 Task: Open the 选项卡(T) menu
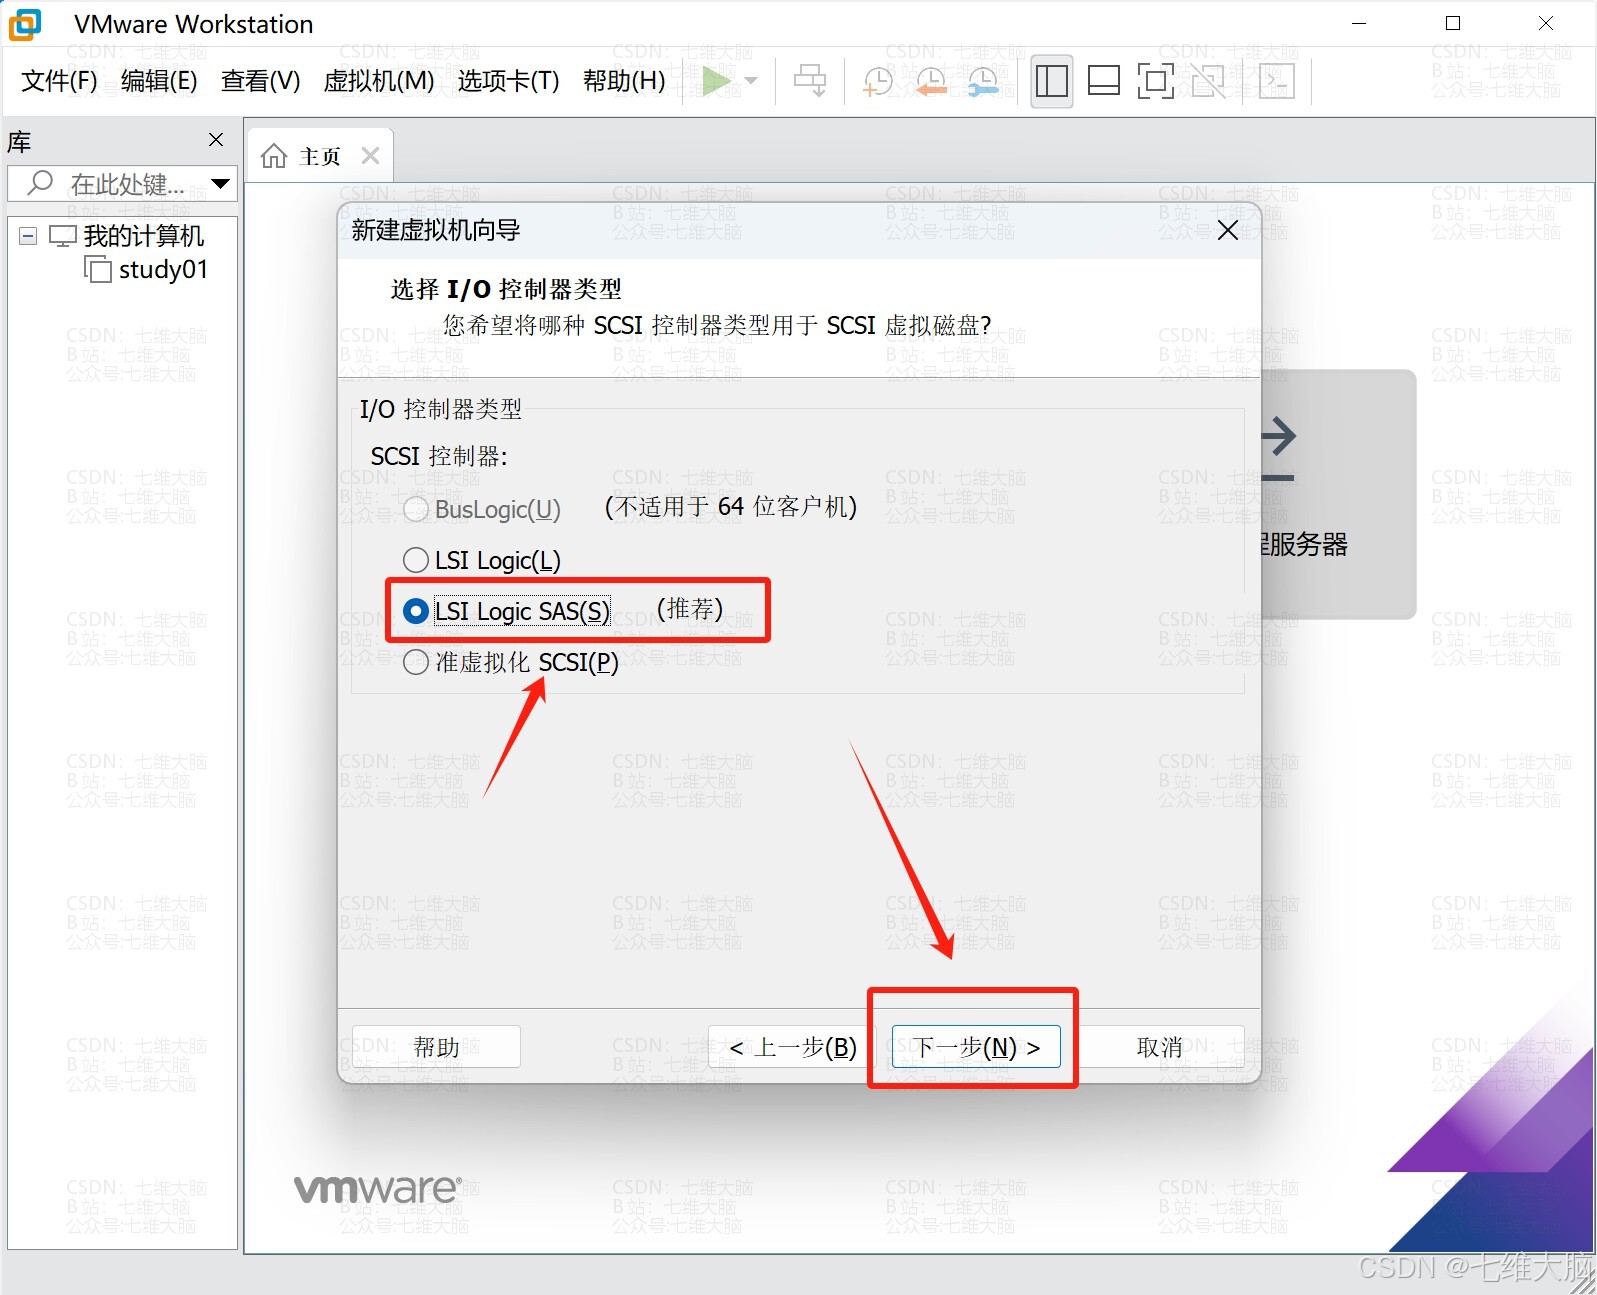coord(508,81)
